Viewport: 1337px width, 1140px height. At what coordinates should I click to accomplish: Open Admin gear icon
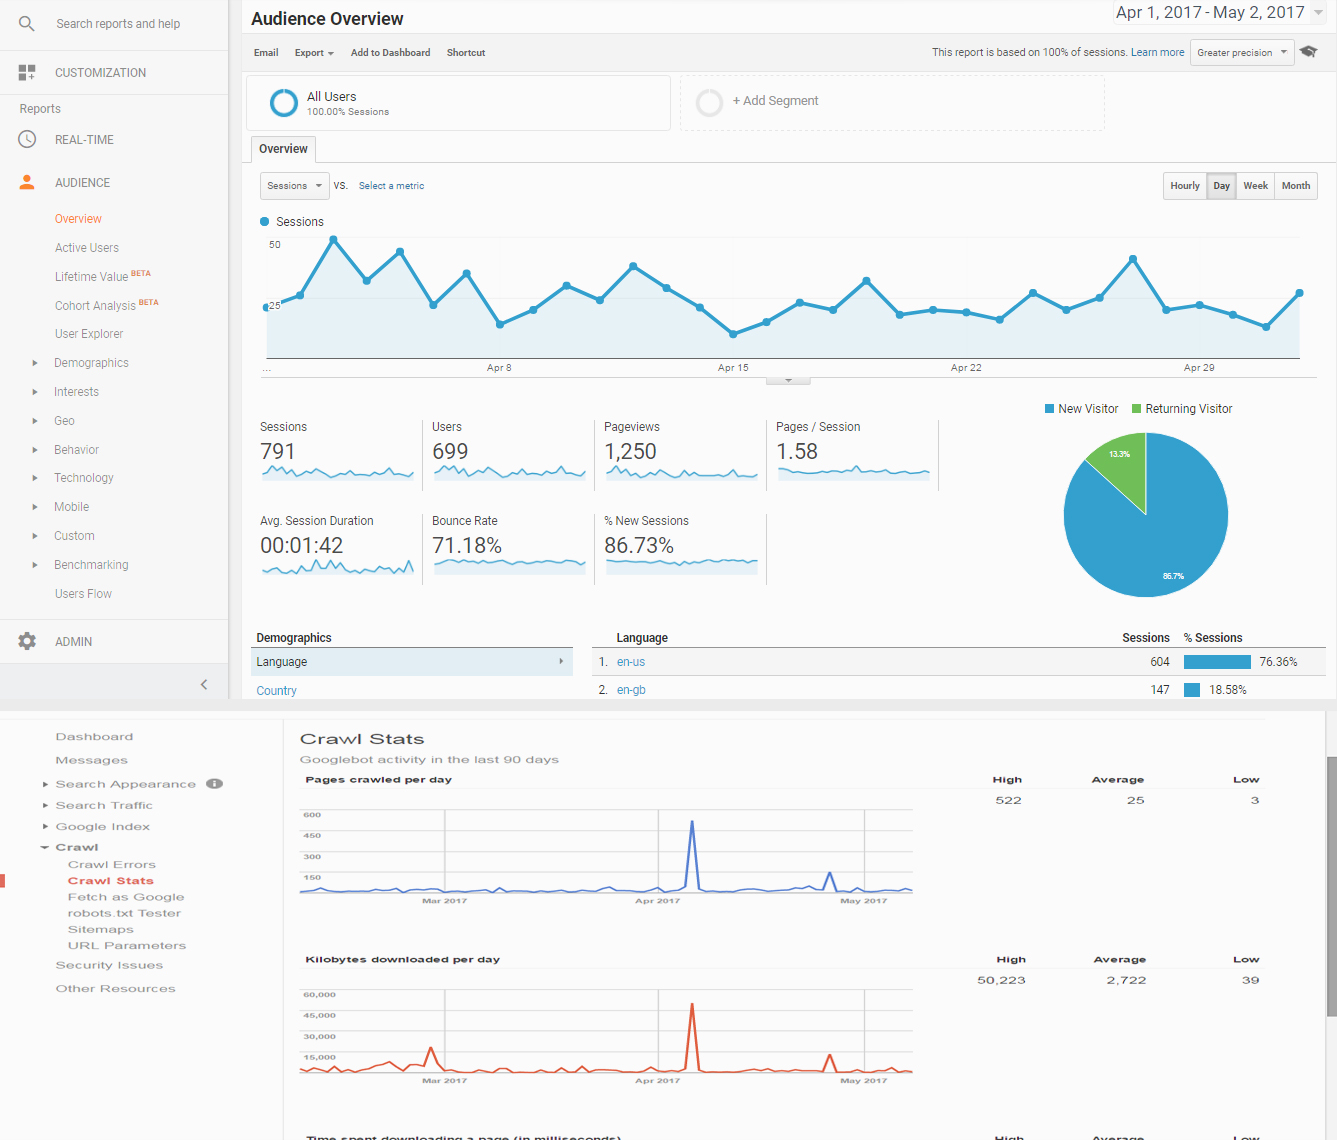[27, 641]
